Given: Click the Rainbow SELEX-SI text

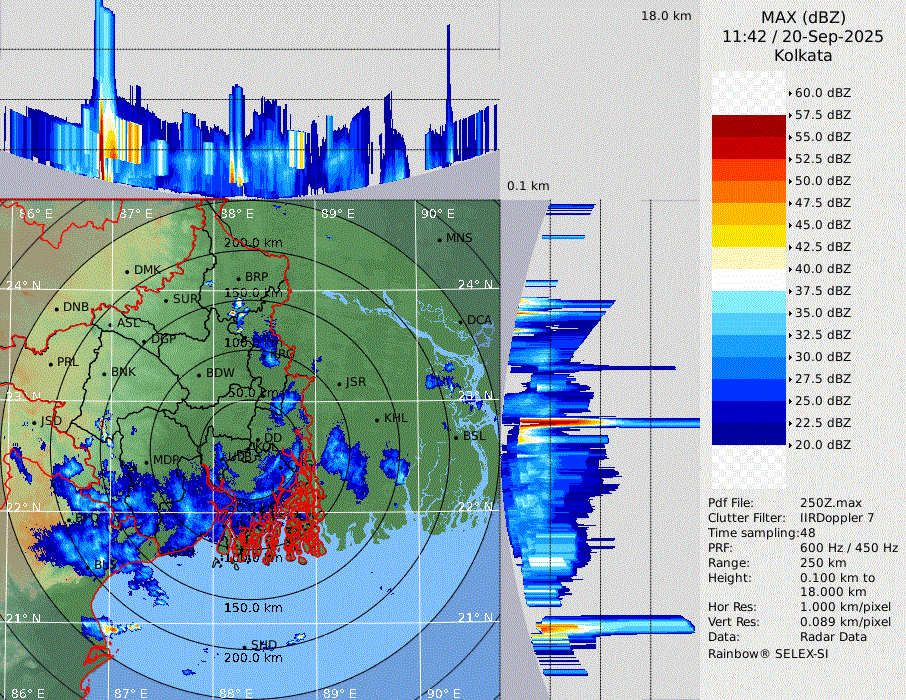Looking at the screenshot, I should [768, 653].
